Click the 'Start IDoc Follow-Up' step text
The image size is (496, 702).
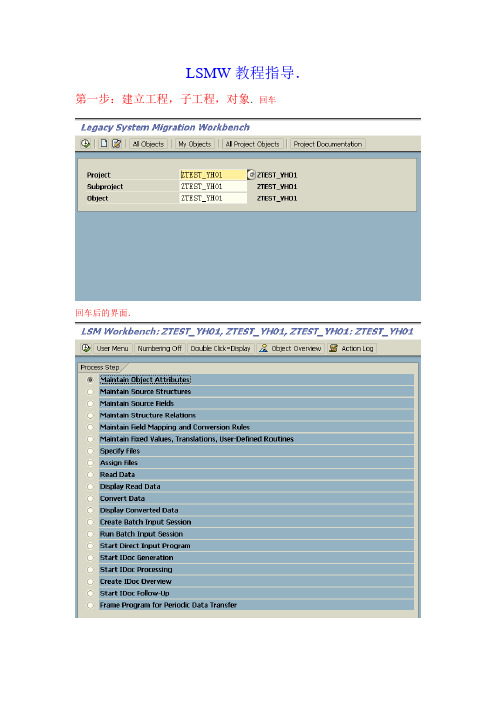[134, 593]
